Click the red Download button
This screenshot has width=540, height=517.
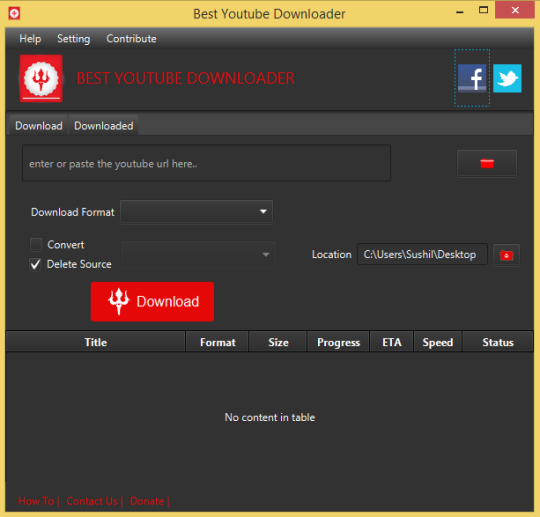152,301
